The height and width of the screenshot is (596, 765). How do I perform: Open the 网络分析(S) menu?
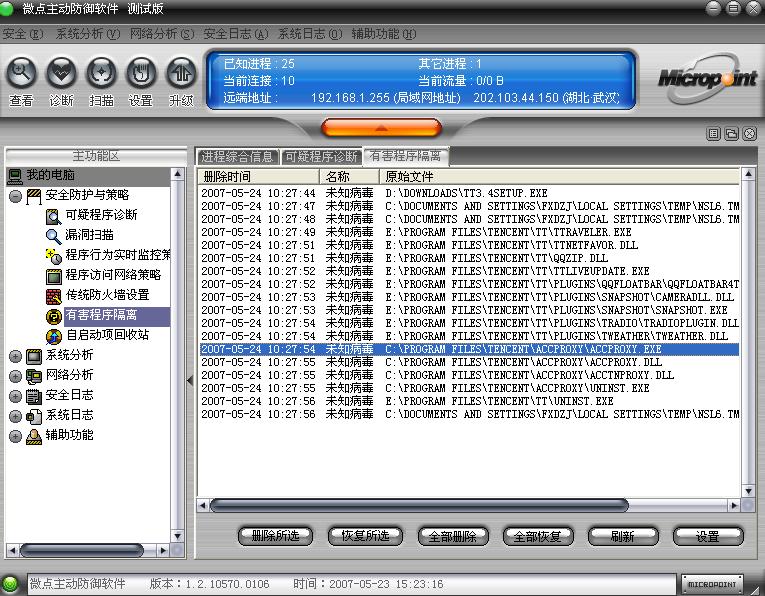point(161,34)
